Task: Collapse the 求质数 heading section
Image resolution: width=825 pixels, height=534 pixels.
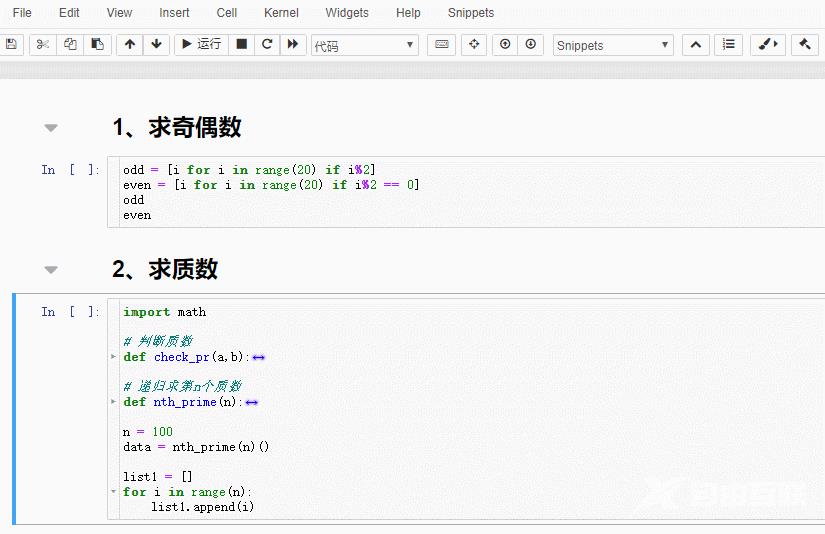Action: (x=51, y=270)
